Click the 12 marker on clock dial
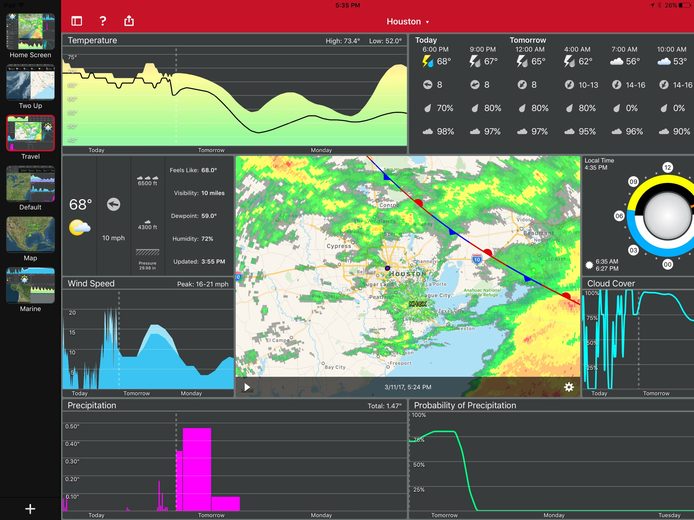The height and width of the screenshot is (520, 694). tap(667, 168)
